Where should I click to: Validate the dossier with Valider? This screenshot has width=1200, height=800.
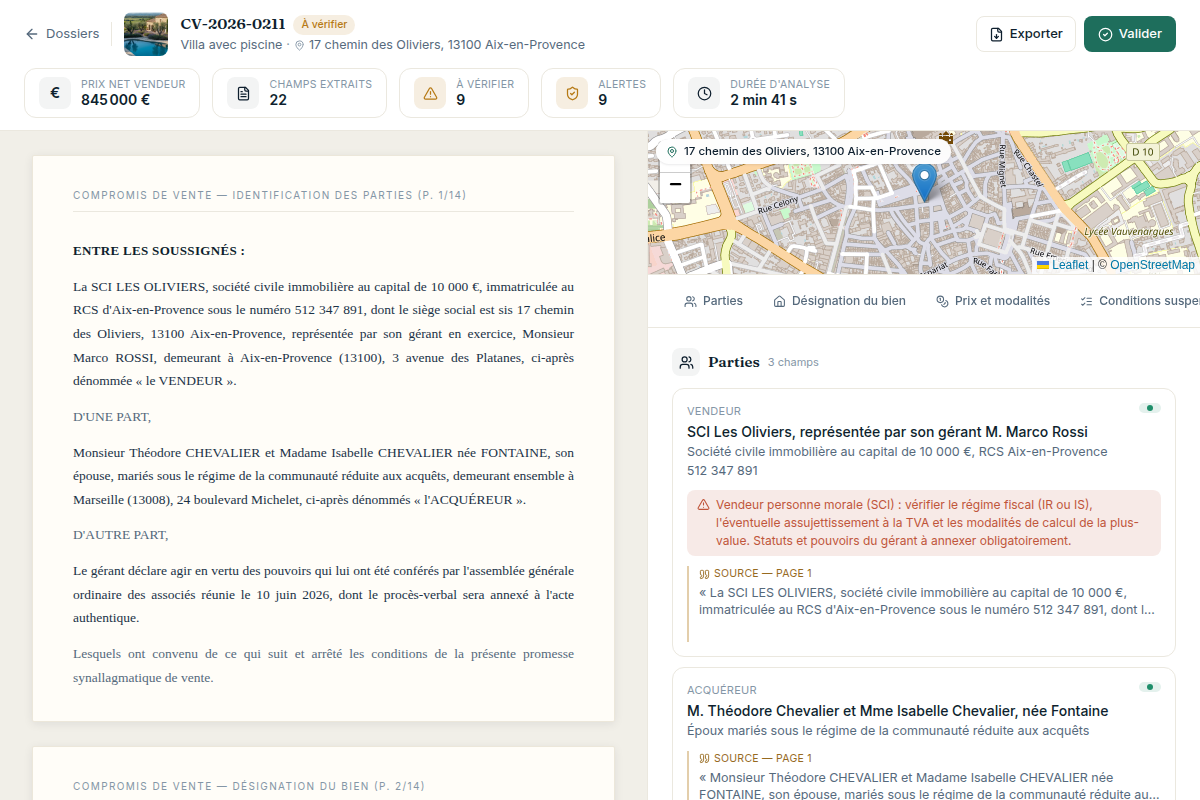tap(1130, 34)
